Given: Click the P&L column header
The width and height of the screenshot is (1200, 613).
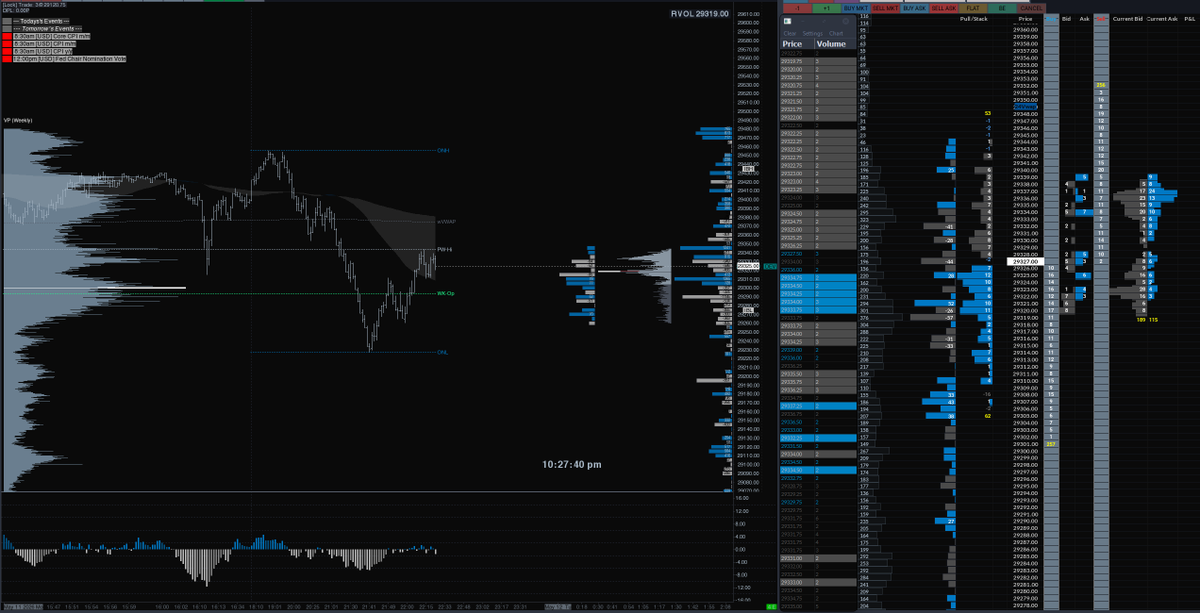Looking at the screenshot, I should point(1188,19).
